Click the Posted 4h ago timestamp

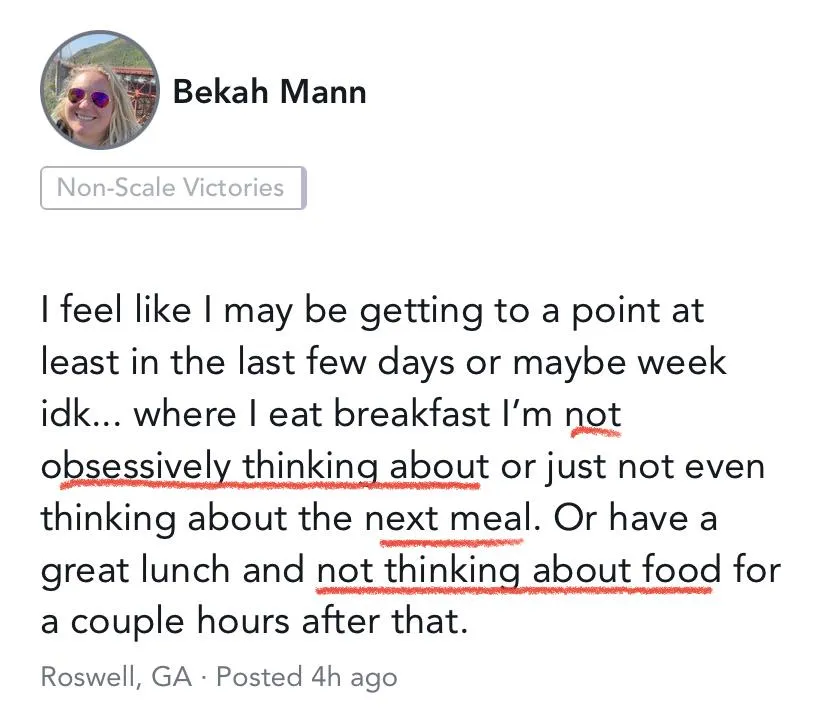click(x=307, y=678)
